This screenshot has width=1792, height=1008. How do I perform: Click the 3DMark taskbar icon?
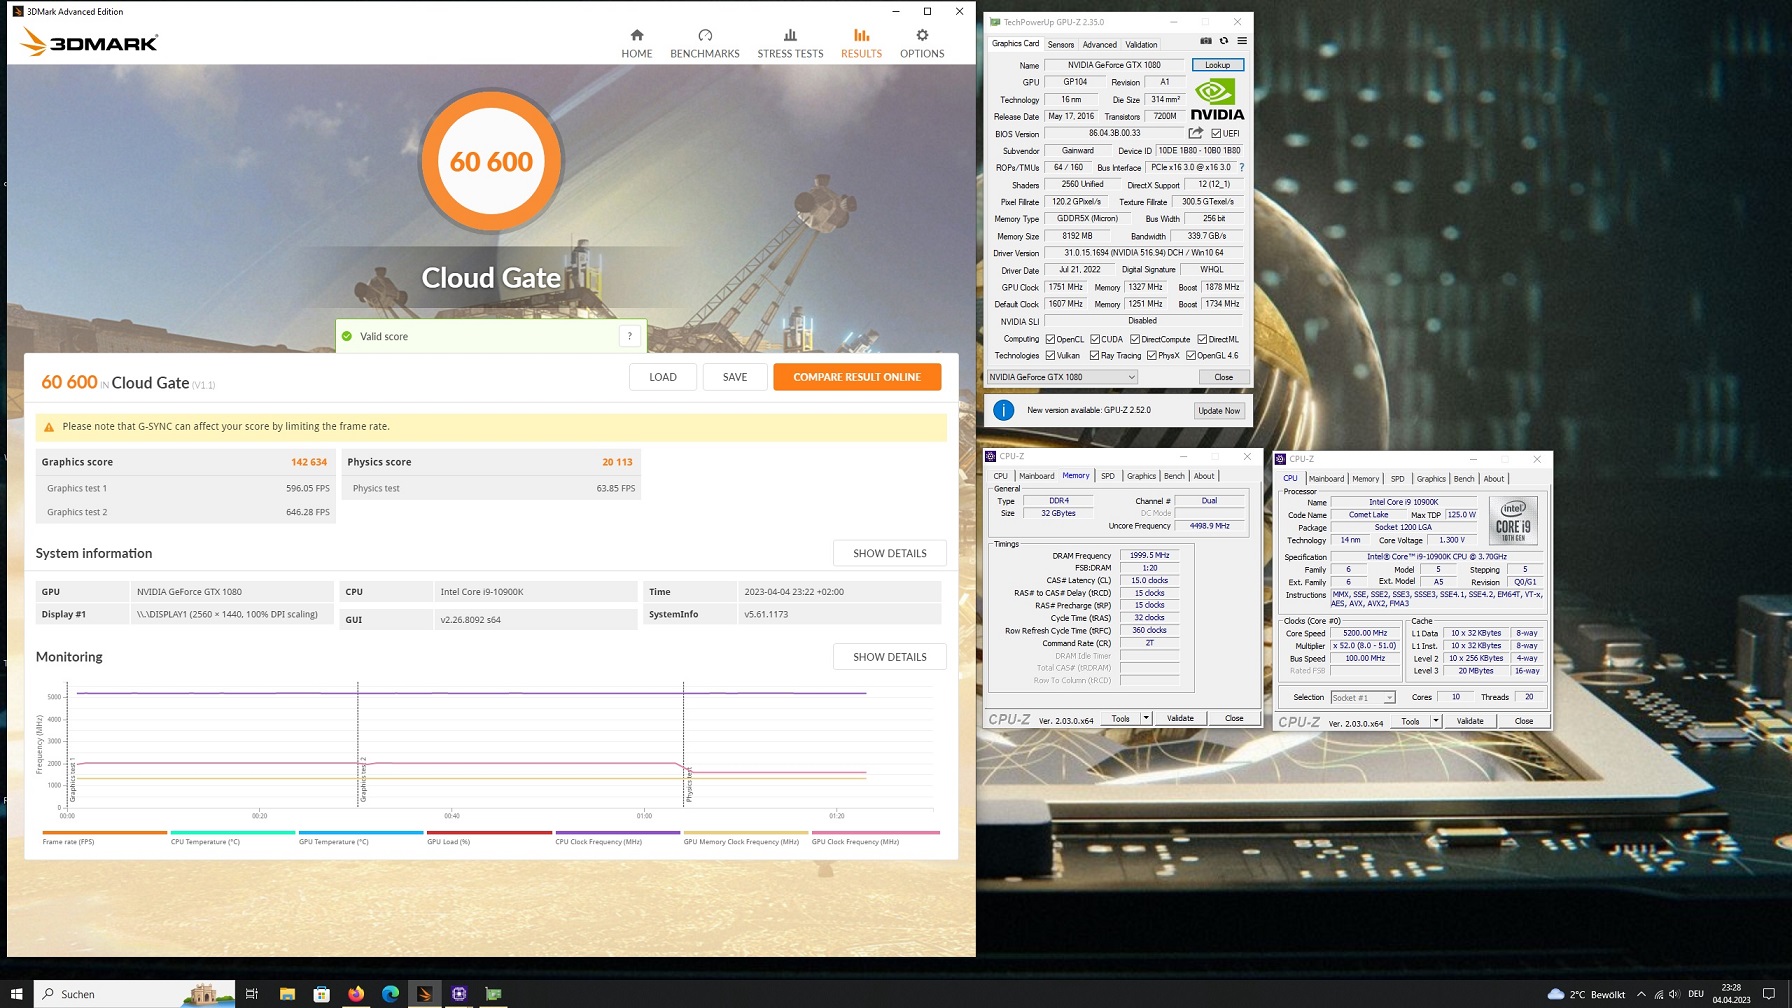pos(425,994)
